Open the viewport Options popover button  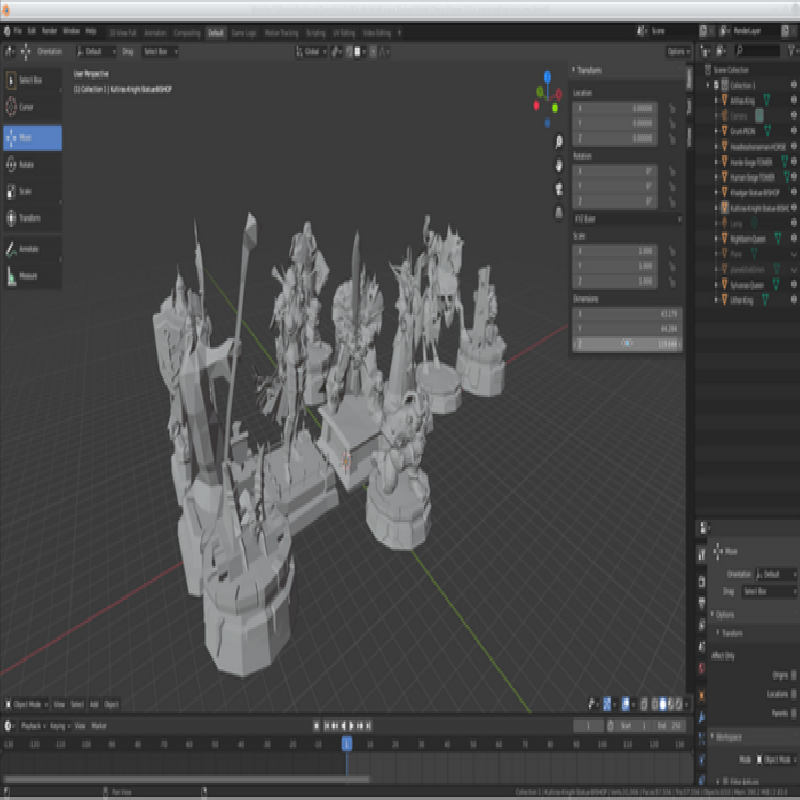click(x=677, y=51)
